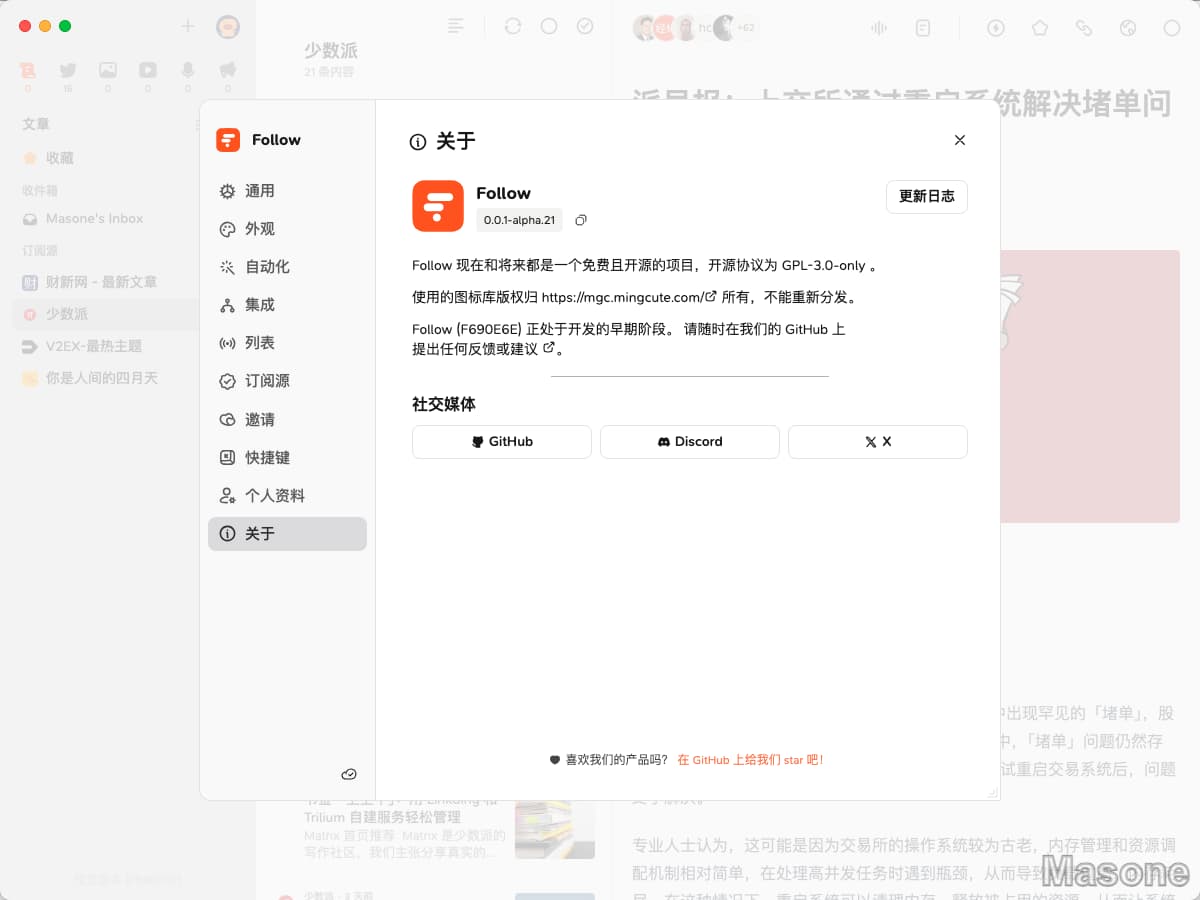The width and height of the screenshot is (1200, 900).
Task: Click the plus add-feed icon in main window
Action: (x=187, y=26)
